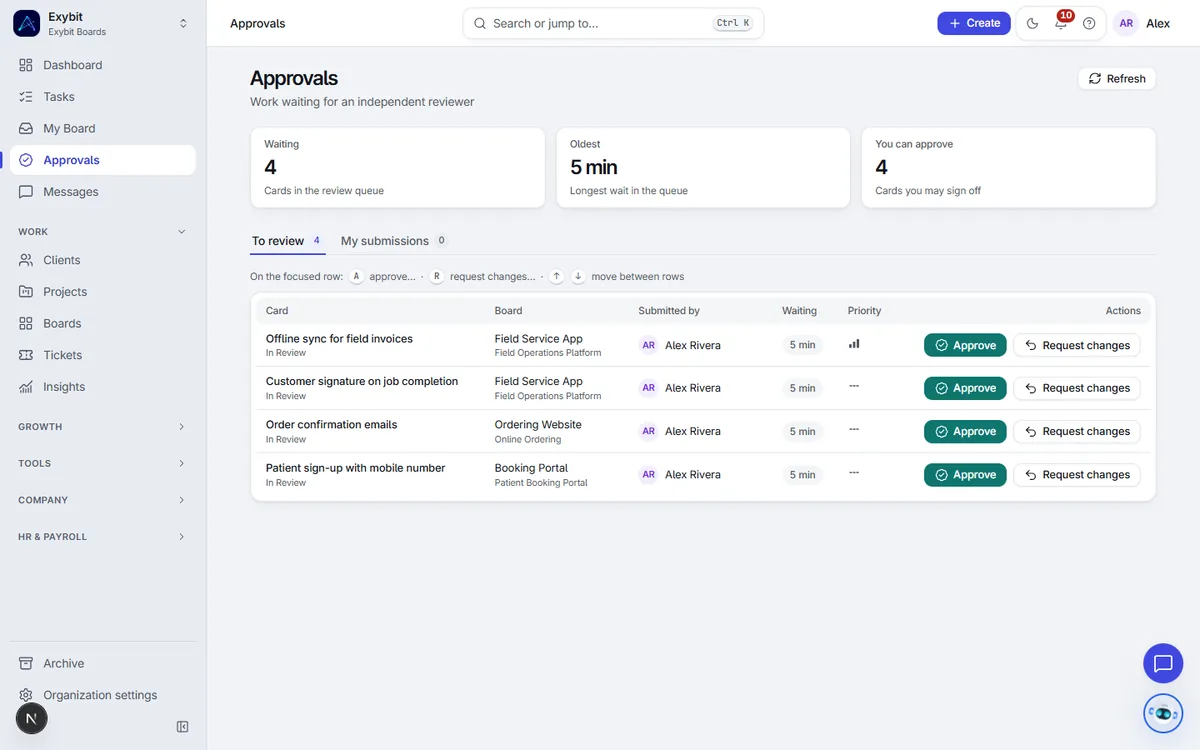Click the Tasks checklist icon
Screen dimensions: 1200x750
tap(26, 97)
